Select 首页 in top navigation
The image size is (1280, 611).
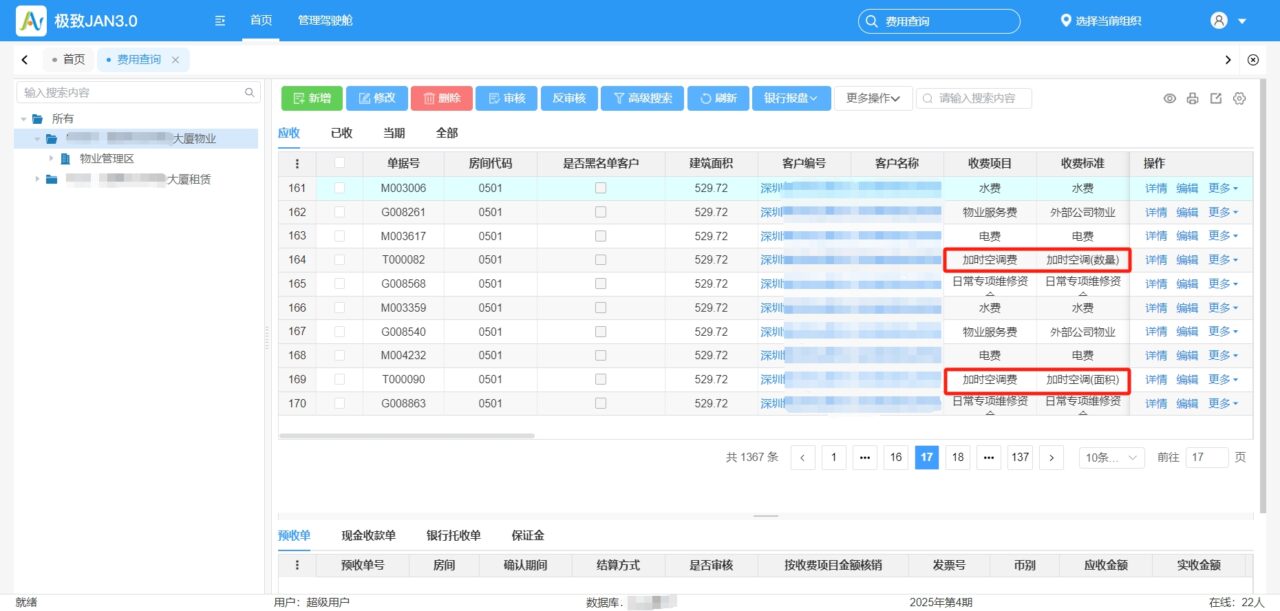pos(260,21)
